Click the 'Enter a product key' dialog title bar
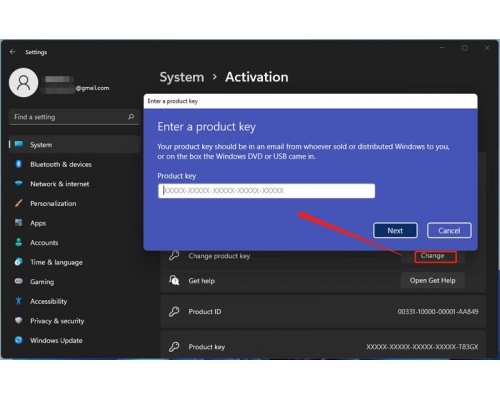 [310, 101]
